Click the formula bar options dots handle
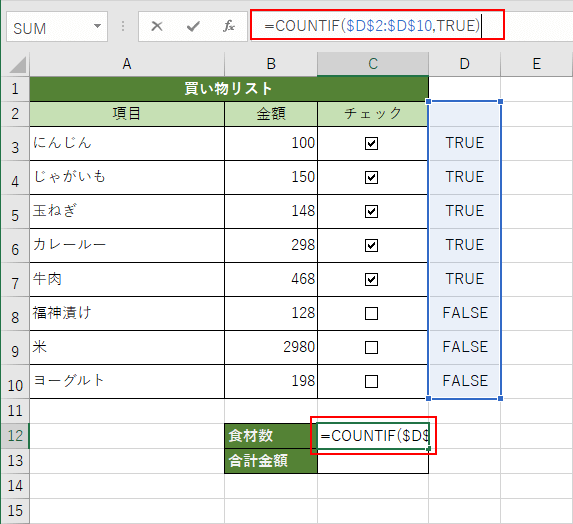 click(123, 26)
